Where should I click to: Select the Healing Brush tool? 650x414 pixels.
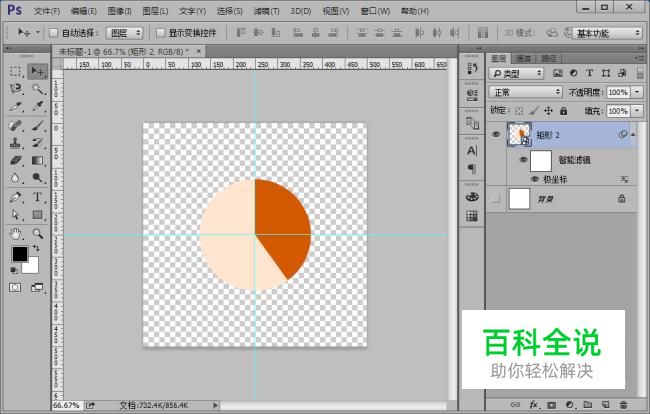click(x=16, y=125)
